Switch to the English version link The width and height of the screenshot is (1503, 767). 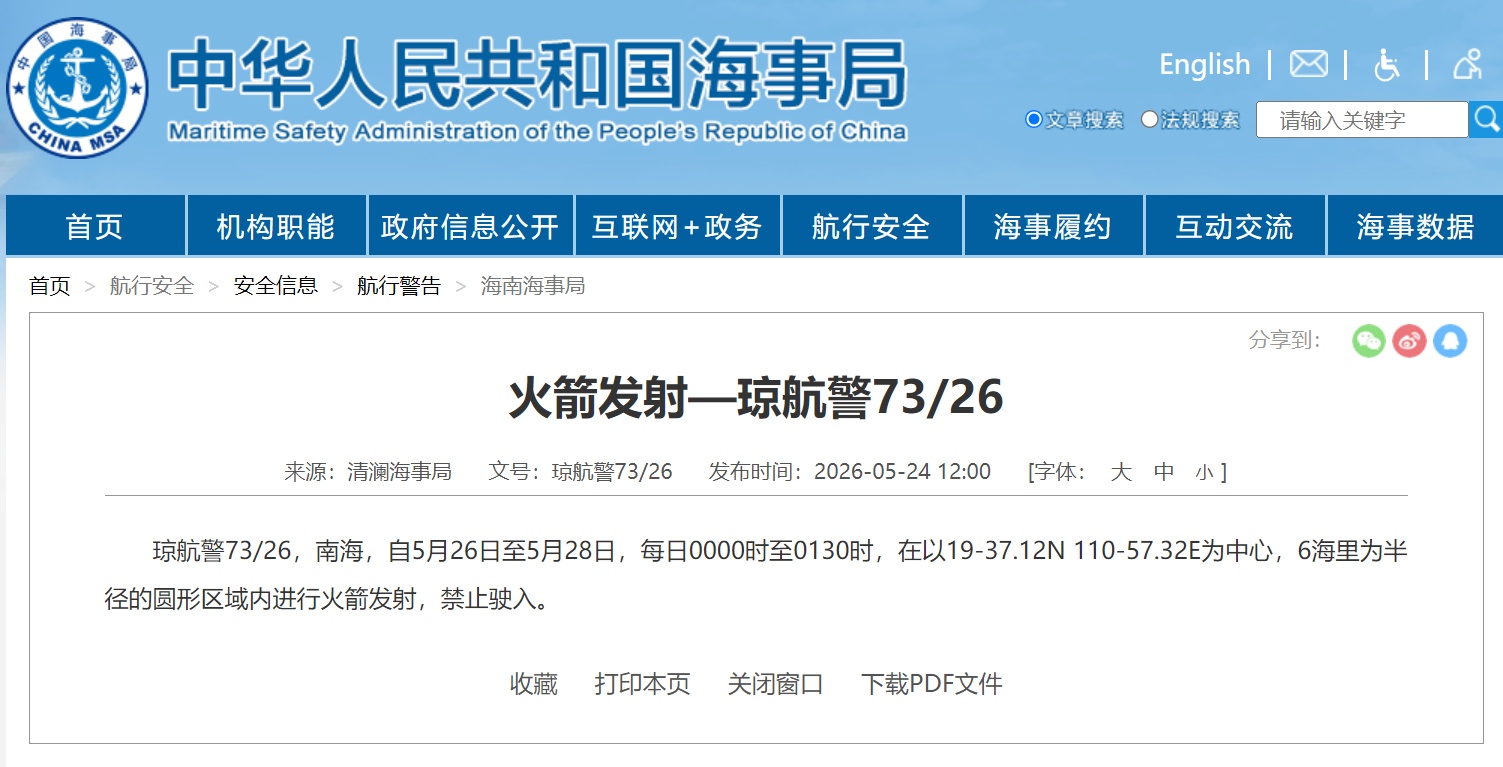1204,65
